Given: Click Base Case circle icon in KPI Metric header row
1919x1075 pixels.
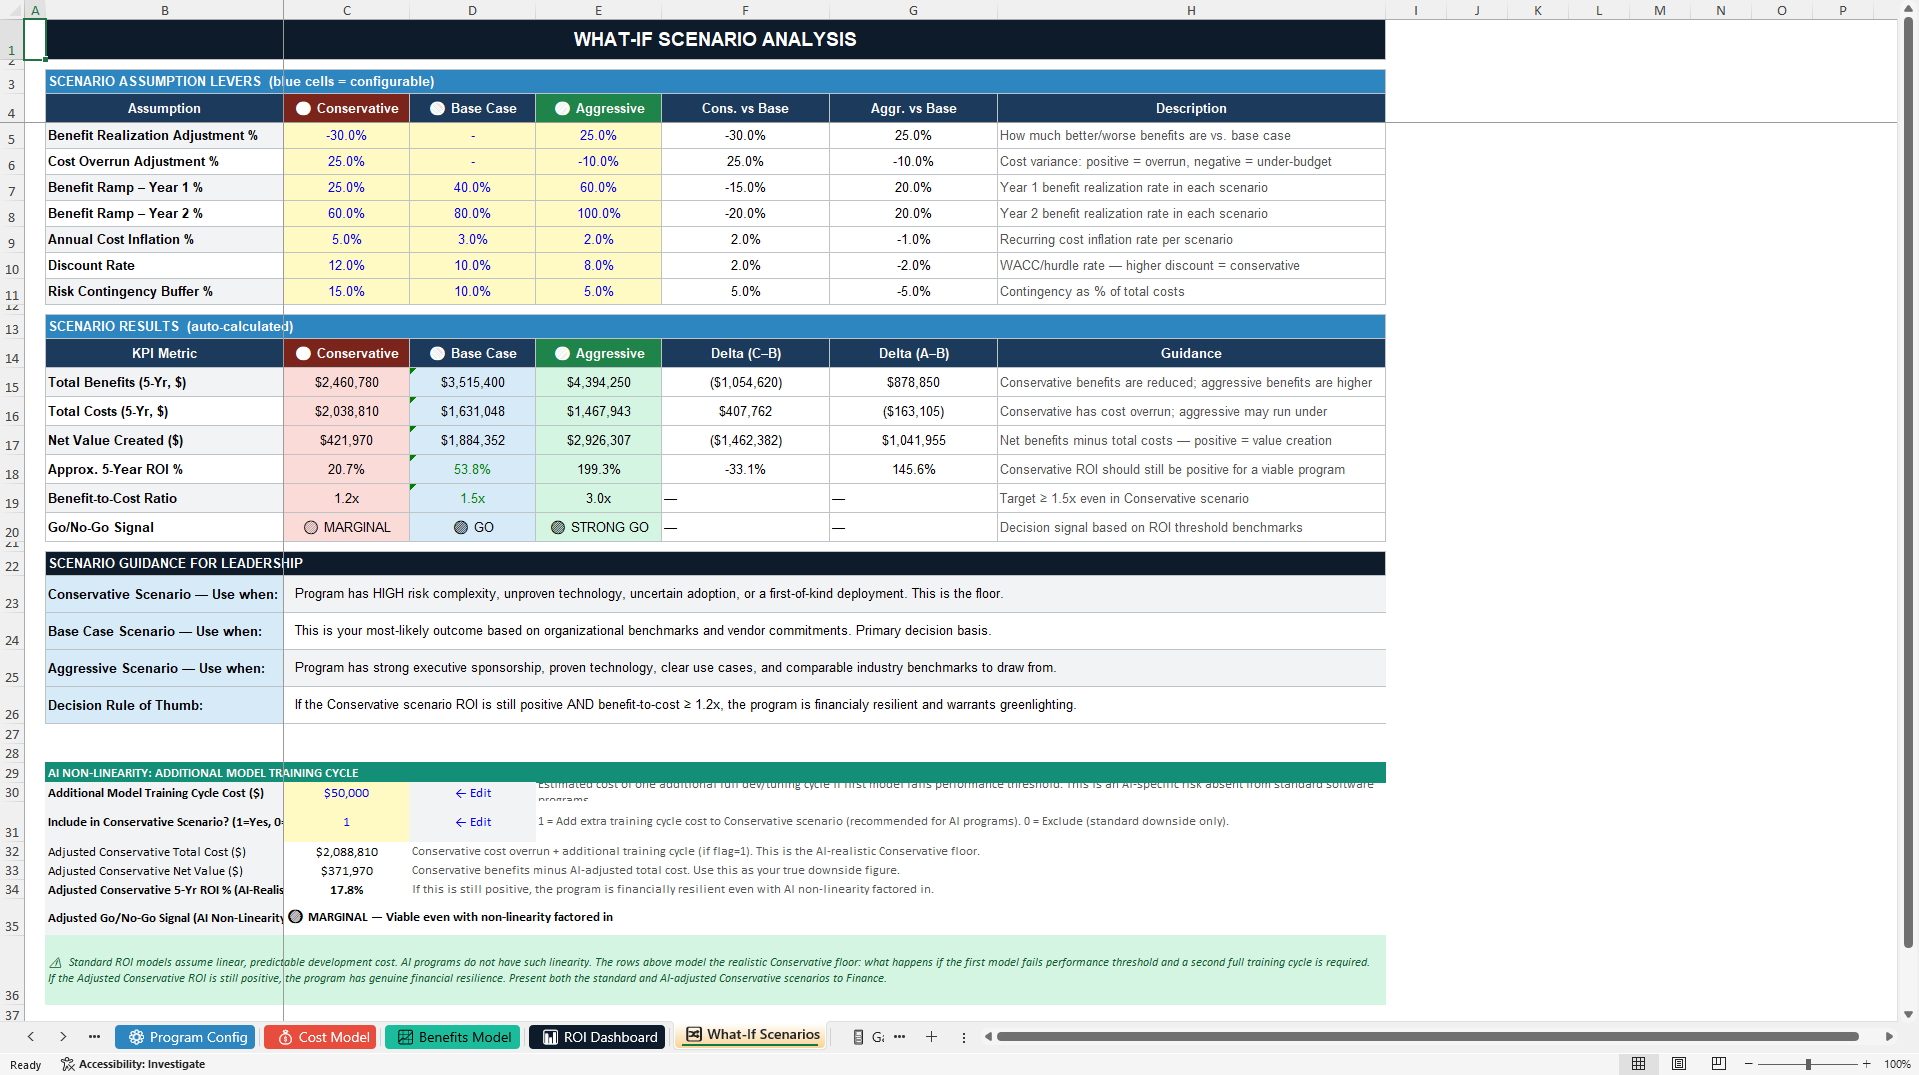Looking at the screenshot, I should [x=437, y=353].
